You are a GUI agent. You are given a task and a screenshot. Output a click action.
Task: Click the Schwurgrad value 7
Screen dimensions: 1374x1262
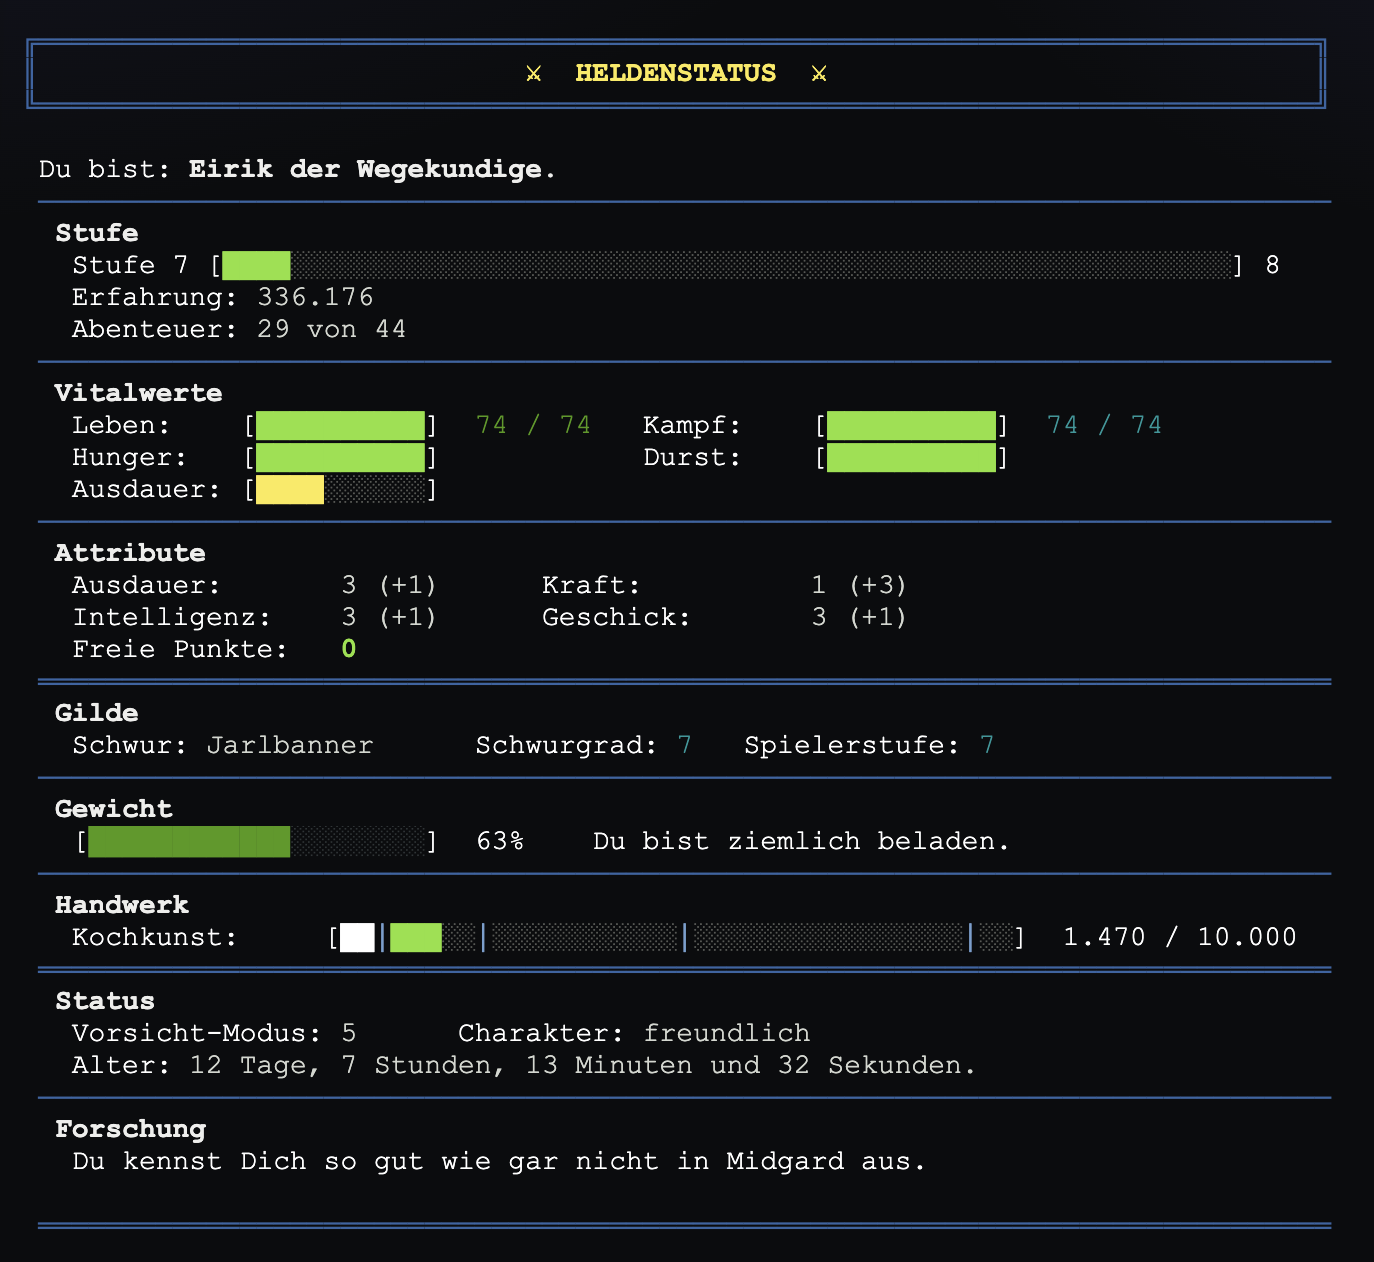pyautogui.click(x=685, y=745)
